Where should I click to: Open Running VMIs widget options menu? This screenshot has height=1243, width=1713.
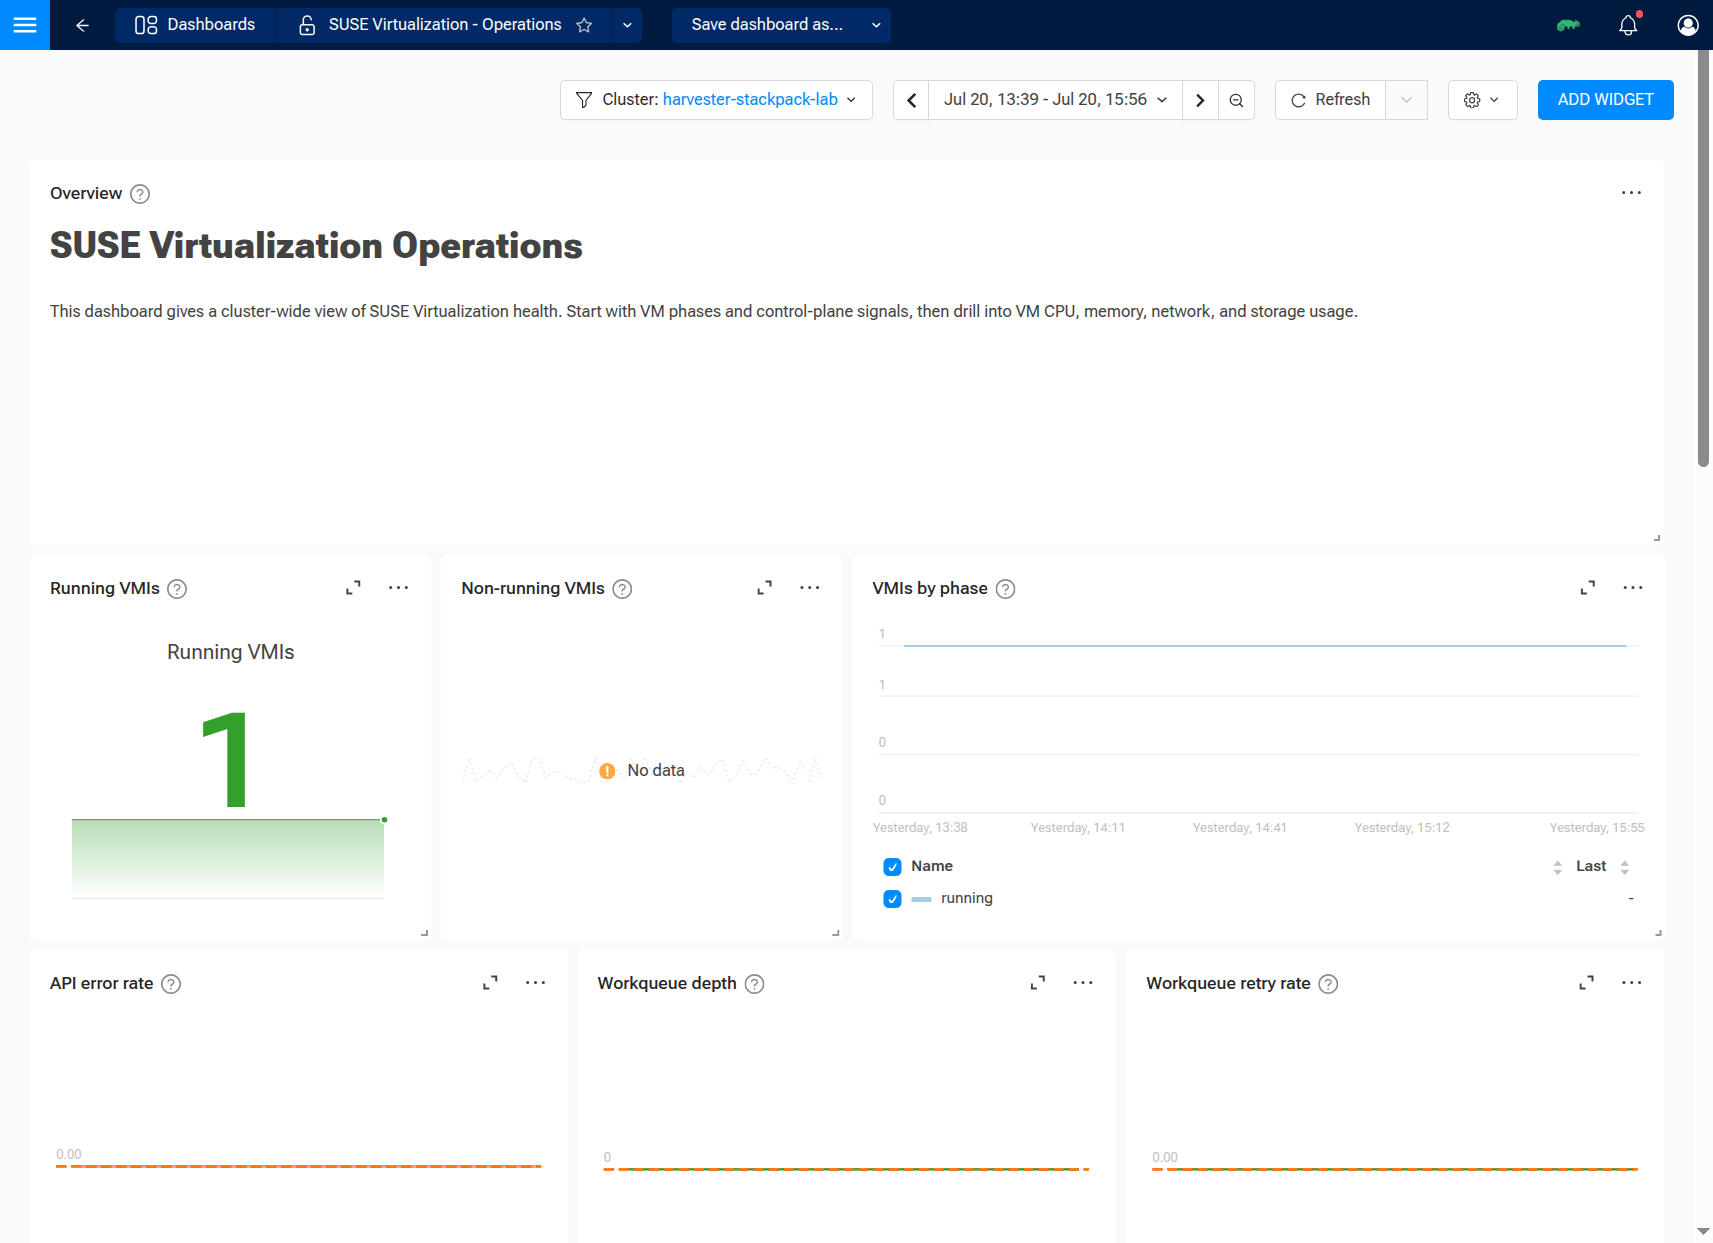click(398, 588)
